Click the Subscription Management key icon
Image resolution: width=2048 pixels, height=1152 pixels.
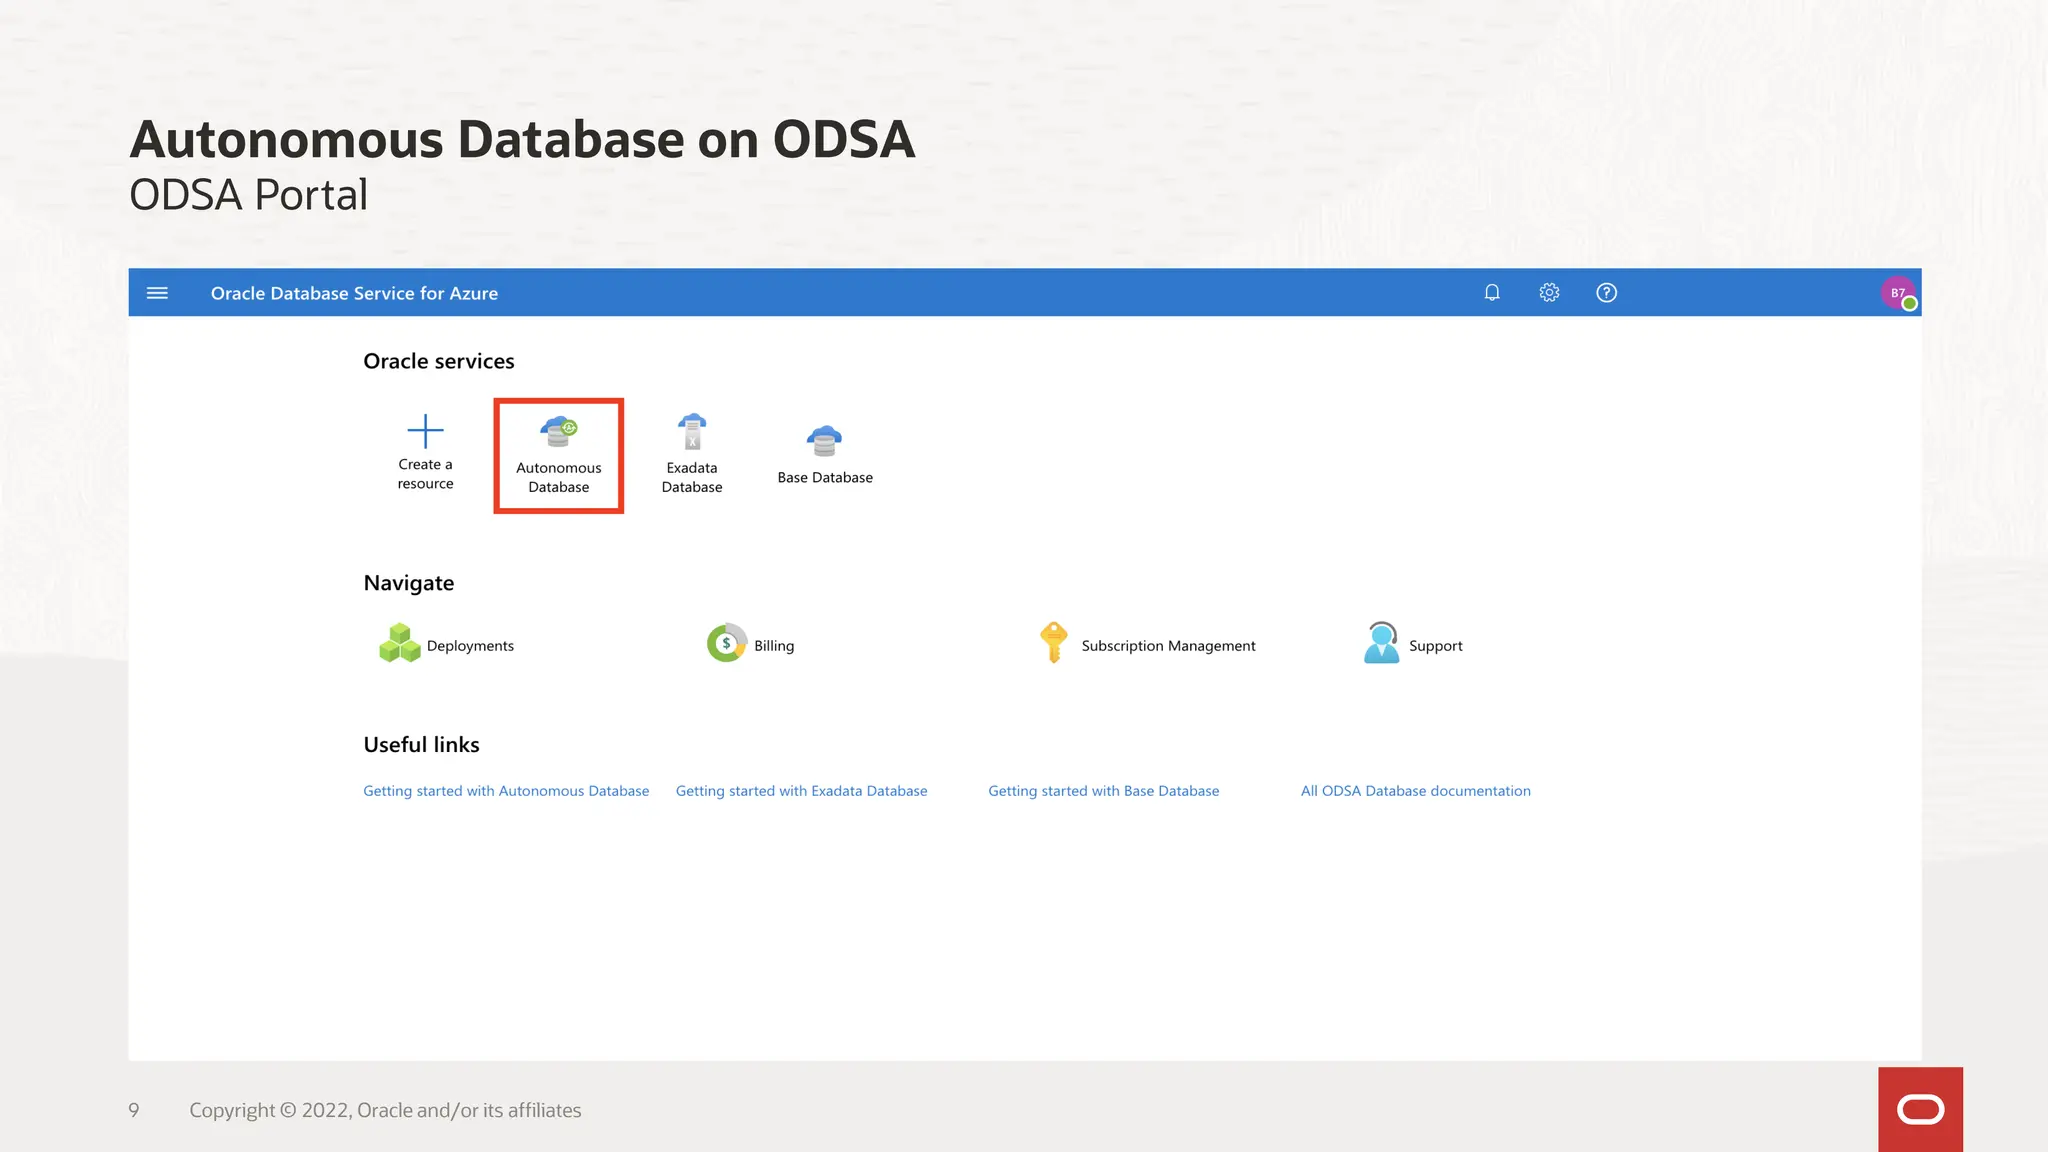coord(1053,642)
